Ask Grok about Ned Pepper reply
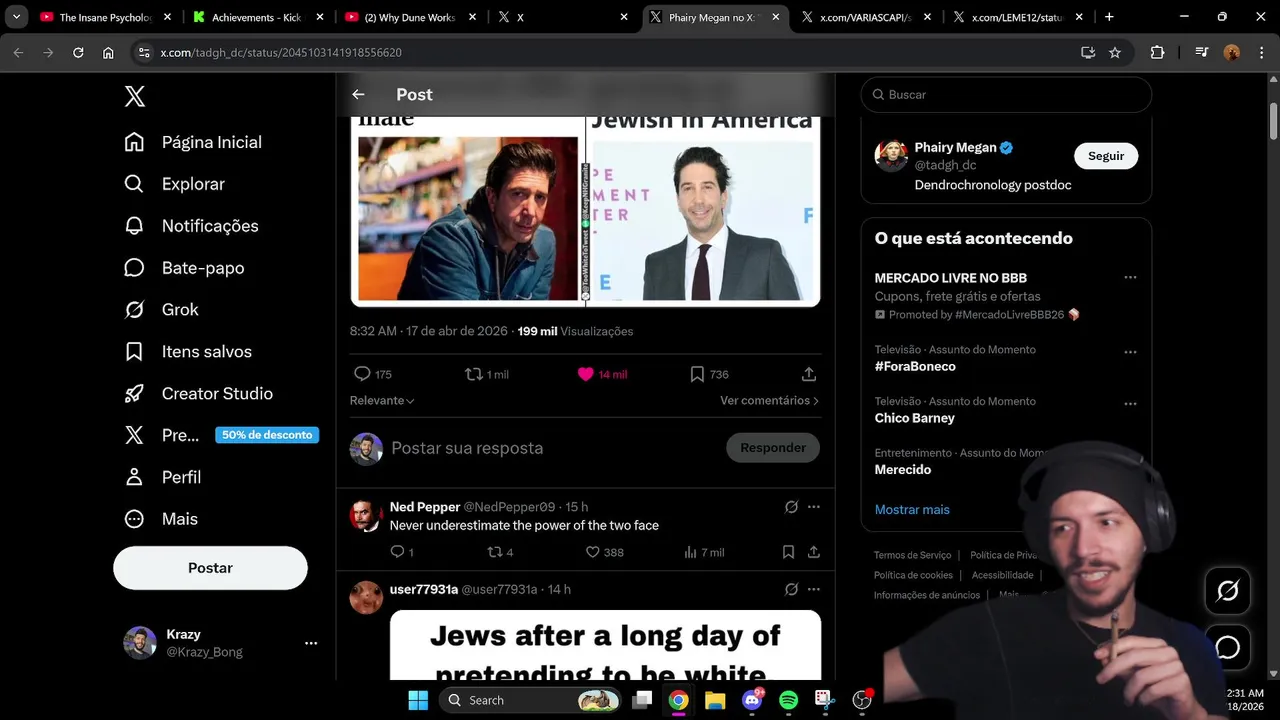Image resolution: width=1280 pixels, height=720 pixels. coord(791,507)
